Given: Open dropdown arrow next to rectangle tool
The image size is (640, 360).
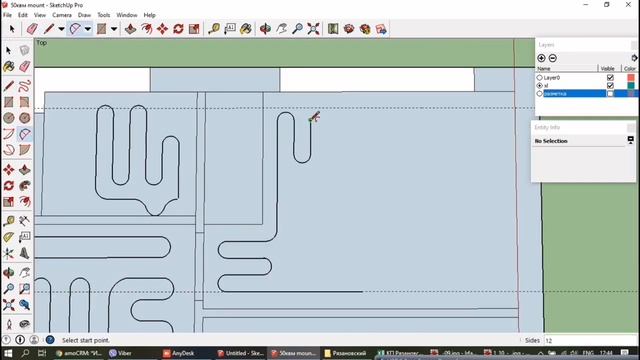Looking at the screenshot, I should pyautogui.click(x=114, y=29).
